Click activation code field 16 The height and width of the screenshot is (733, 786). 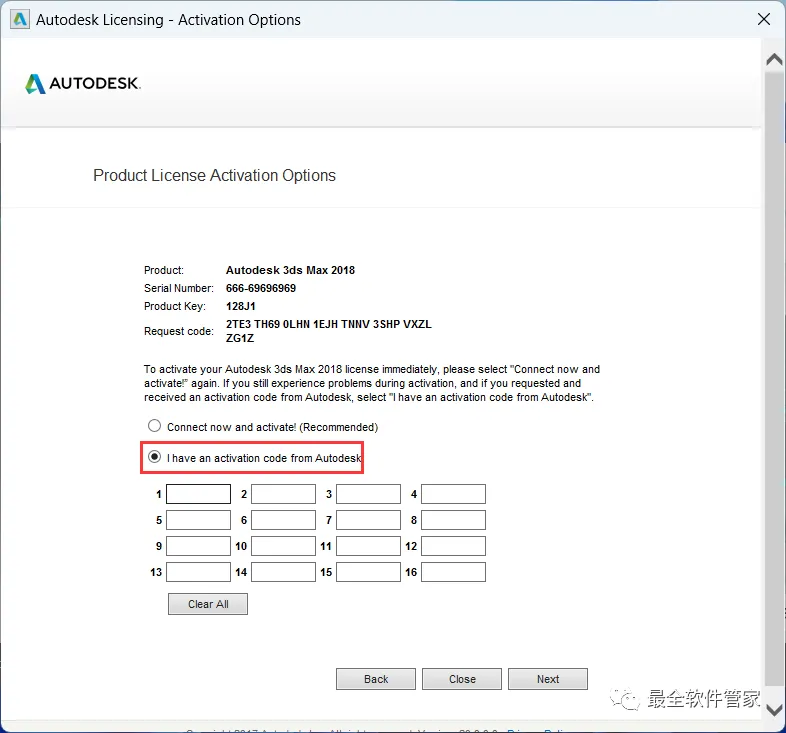point(453,572)
